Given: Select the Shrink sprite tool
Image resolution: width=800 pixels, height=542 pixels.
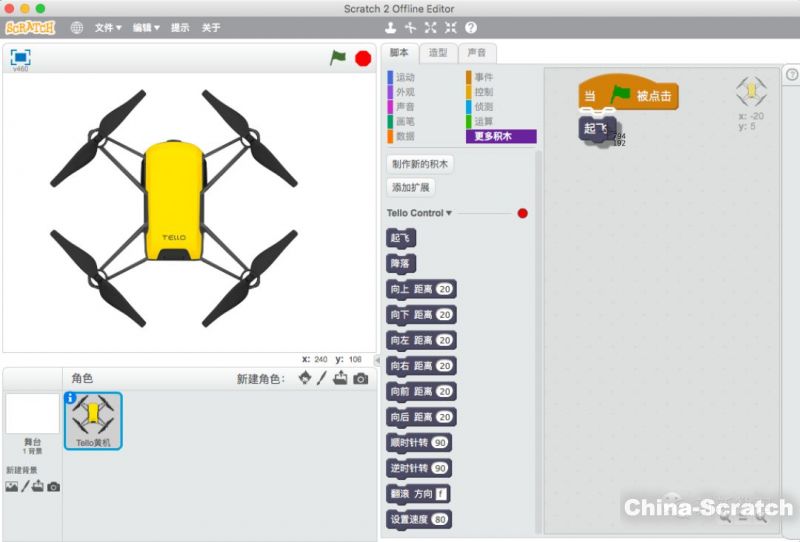Looking at the screenshot, I should tap(451, 28).
